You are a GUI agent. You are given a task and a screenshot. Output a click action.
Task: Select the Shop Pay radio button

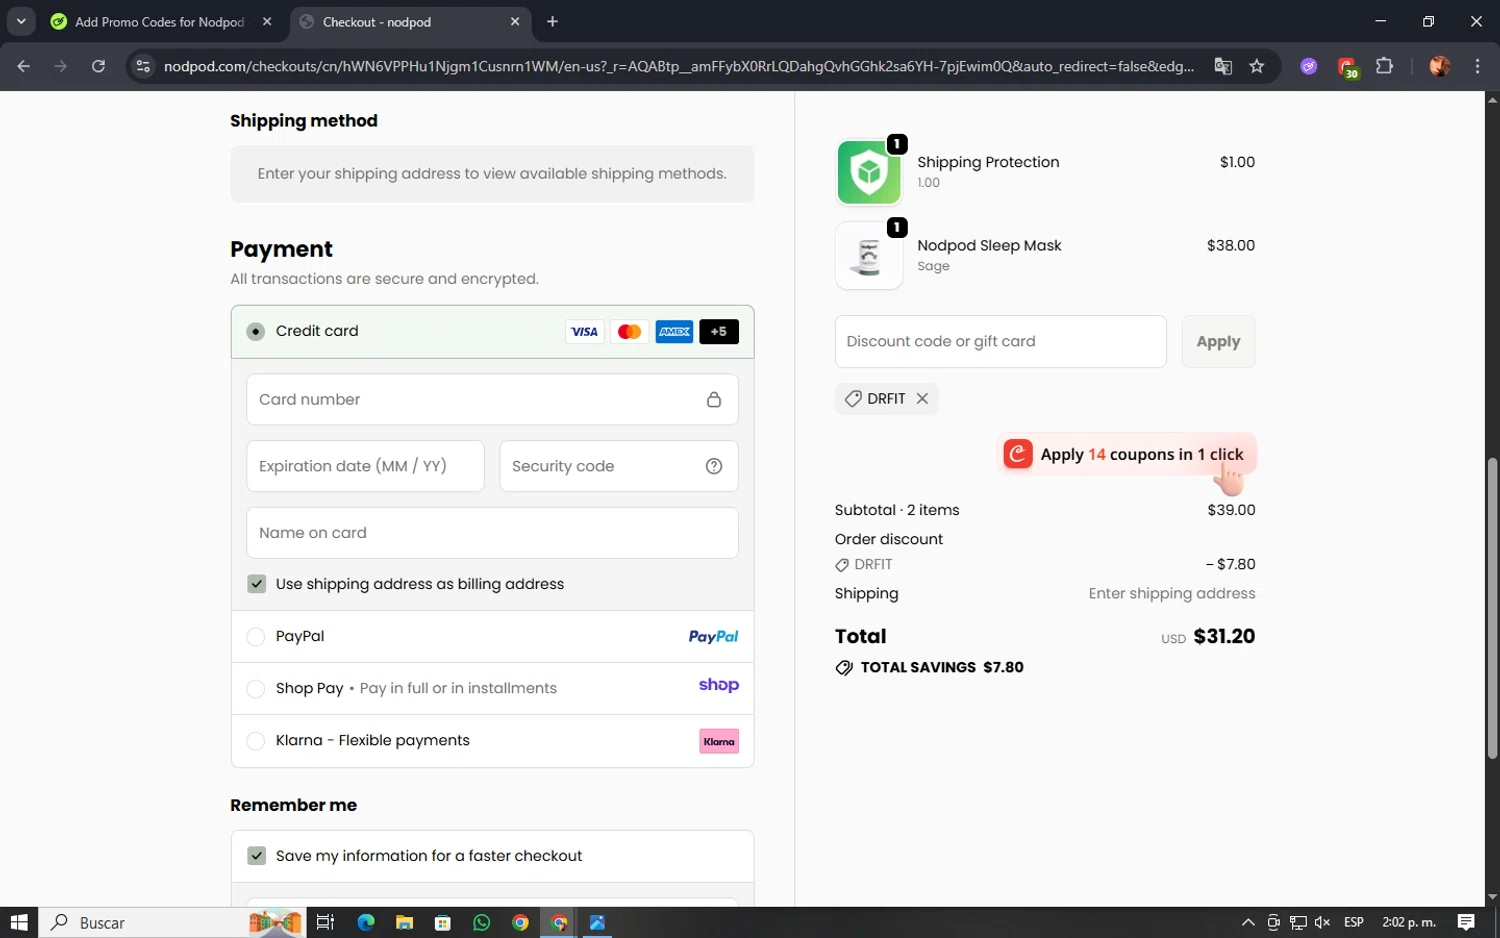point(256,688)
